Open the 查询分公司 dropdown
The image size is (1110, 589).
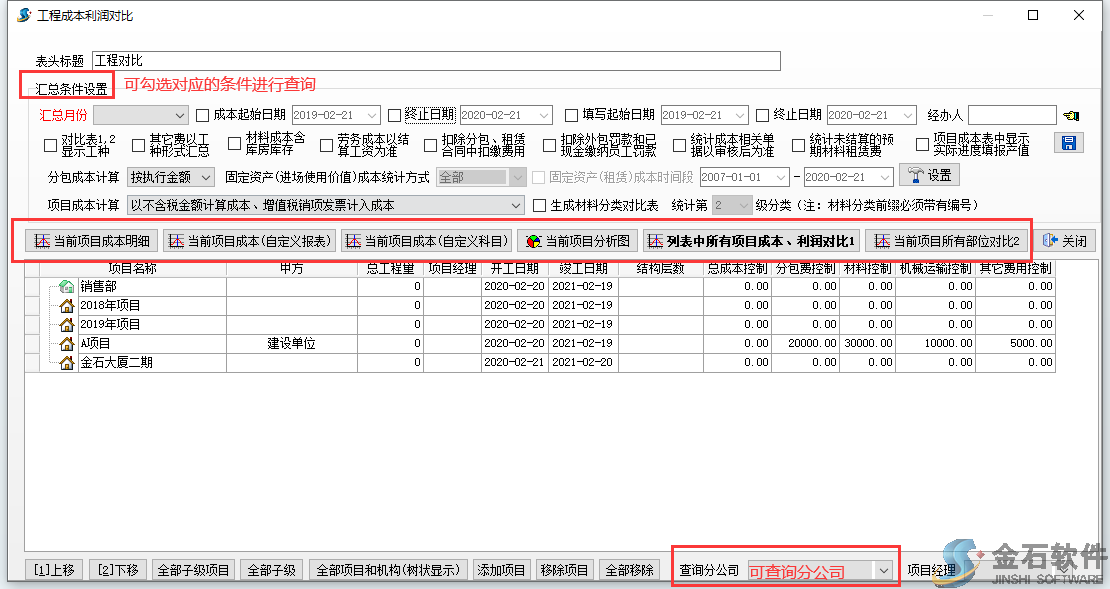pos(883,570)
